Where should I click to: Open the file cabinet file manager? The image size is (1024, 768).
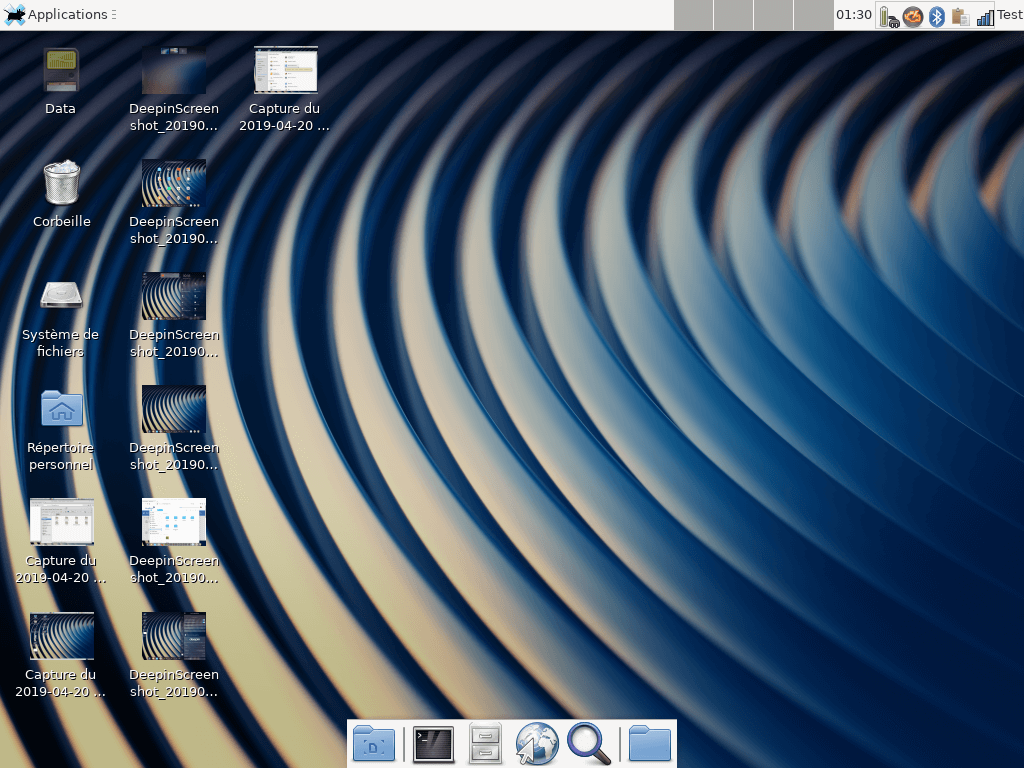coord(485,743)
